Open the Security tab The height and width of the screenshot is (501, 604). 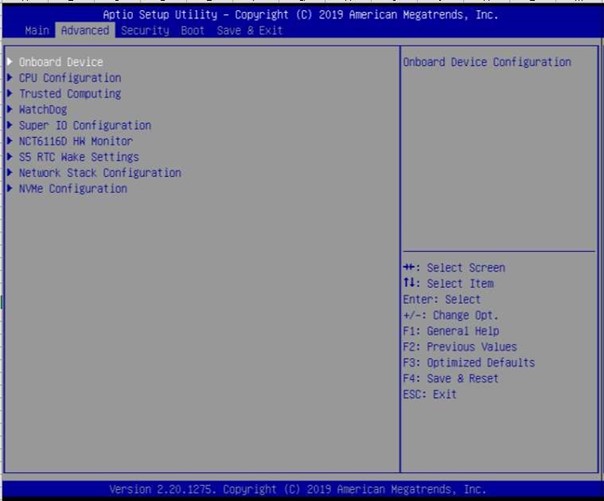point(145,31)
